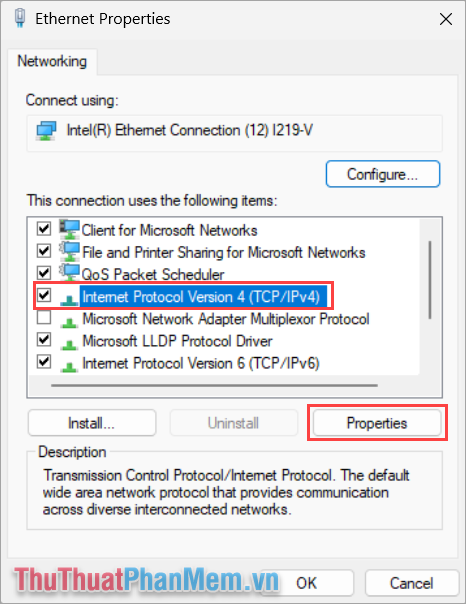Toggle the QoS Packet Scheduler checkbox
466x604 pixels.
(x=44, y=273)
